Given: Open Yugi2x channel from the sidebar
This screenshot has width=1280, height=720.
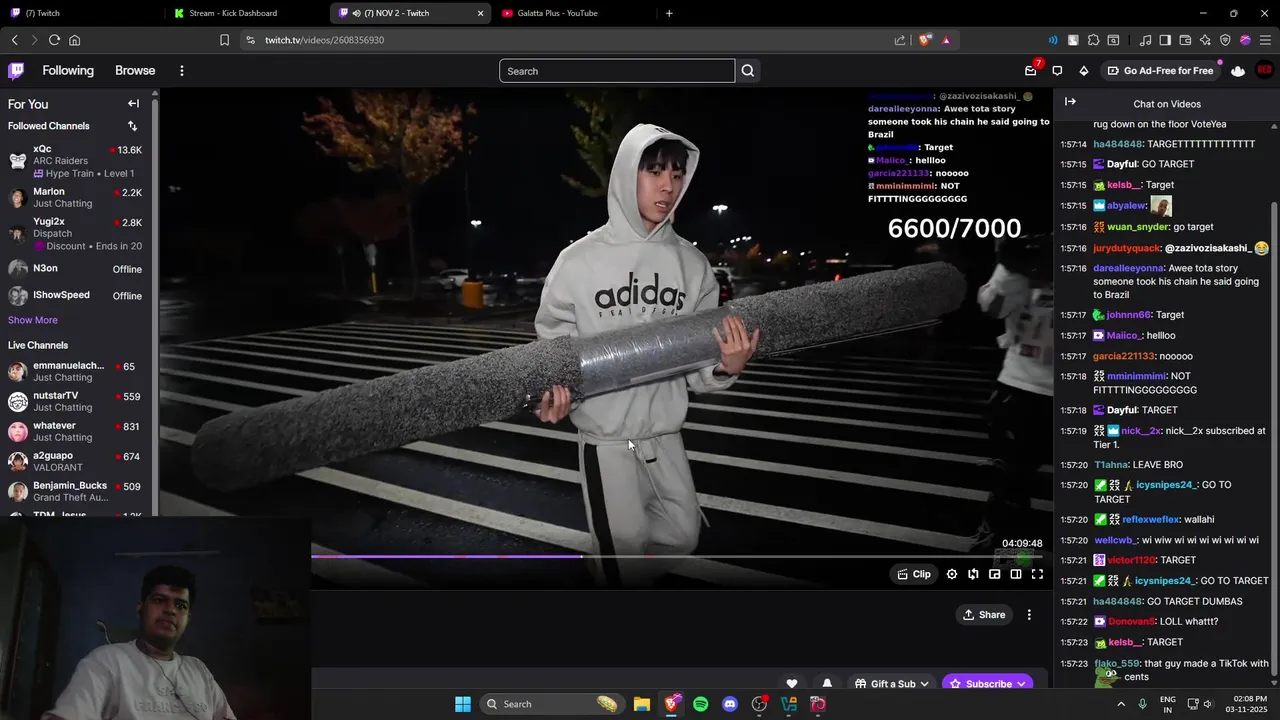Looking at the screenshot, I should (76, 234).
